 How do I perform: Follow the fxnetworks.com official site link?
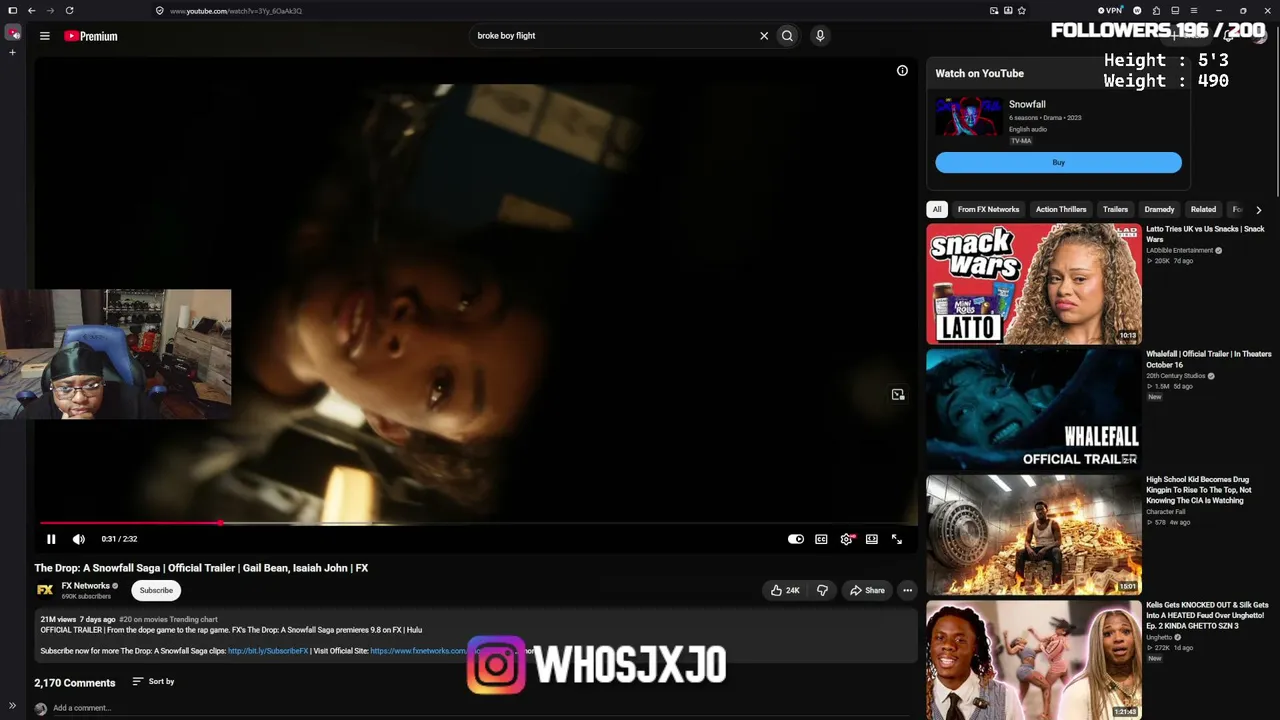pos(418,651)
